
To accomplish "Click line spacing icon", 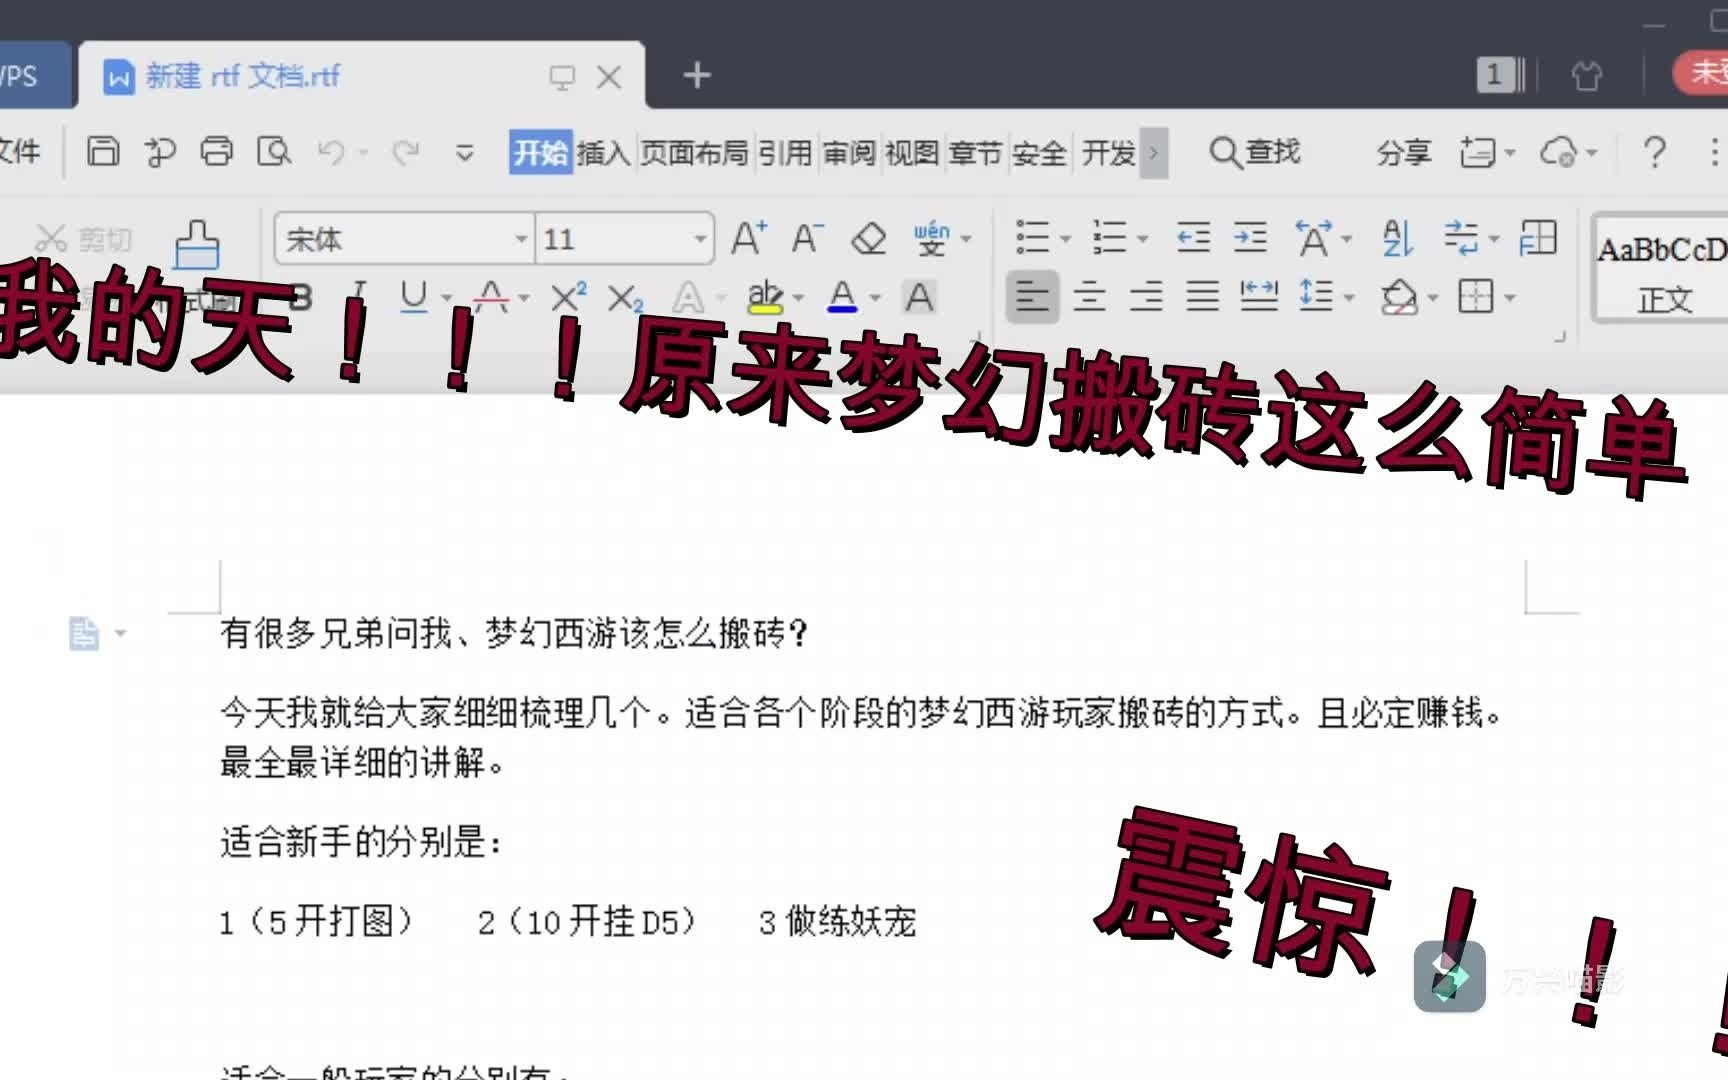I will tap(1315, 297).
